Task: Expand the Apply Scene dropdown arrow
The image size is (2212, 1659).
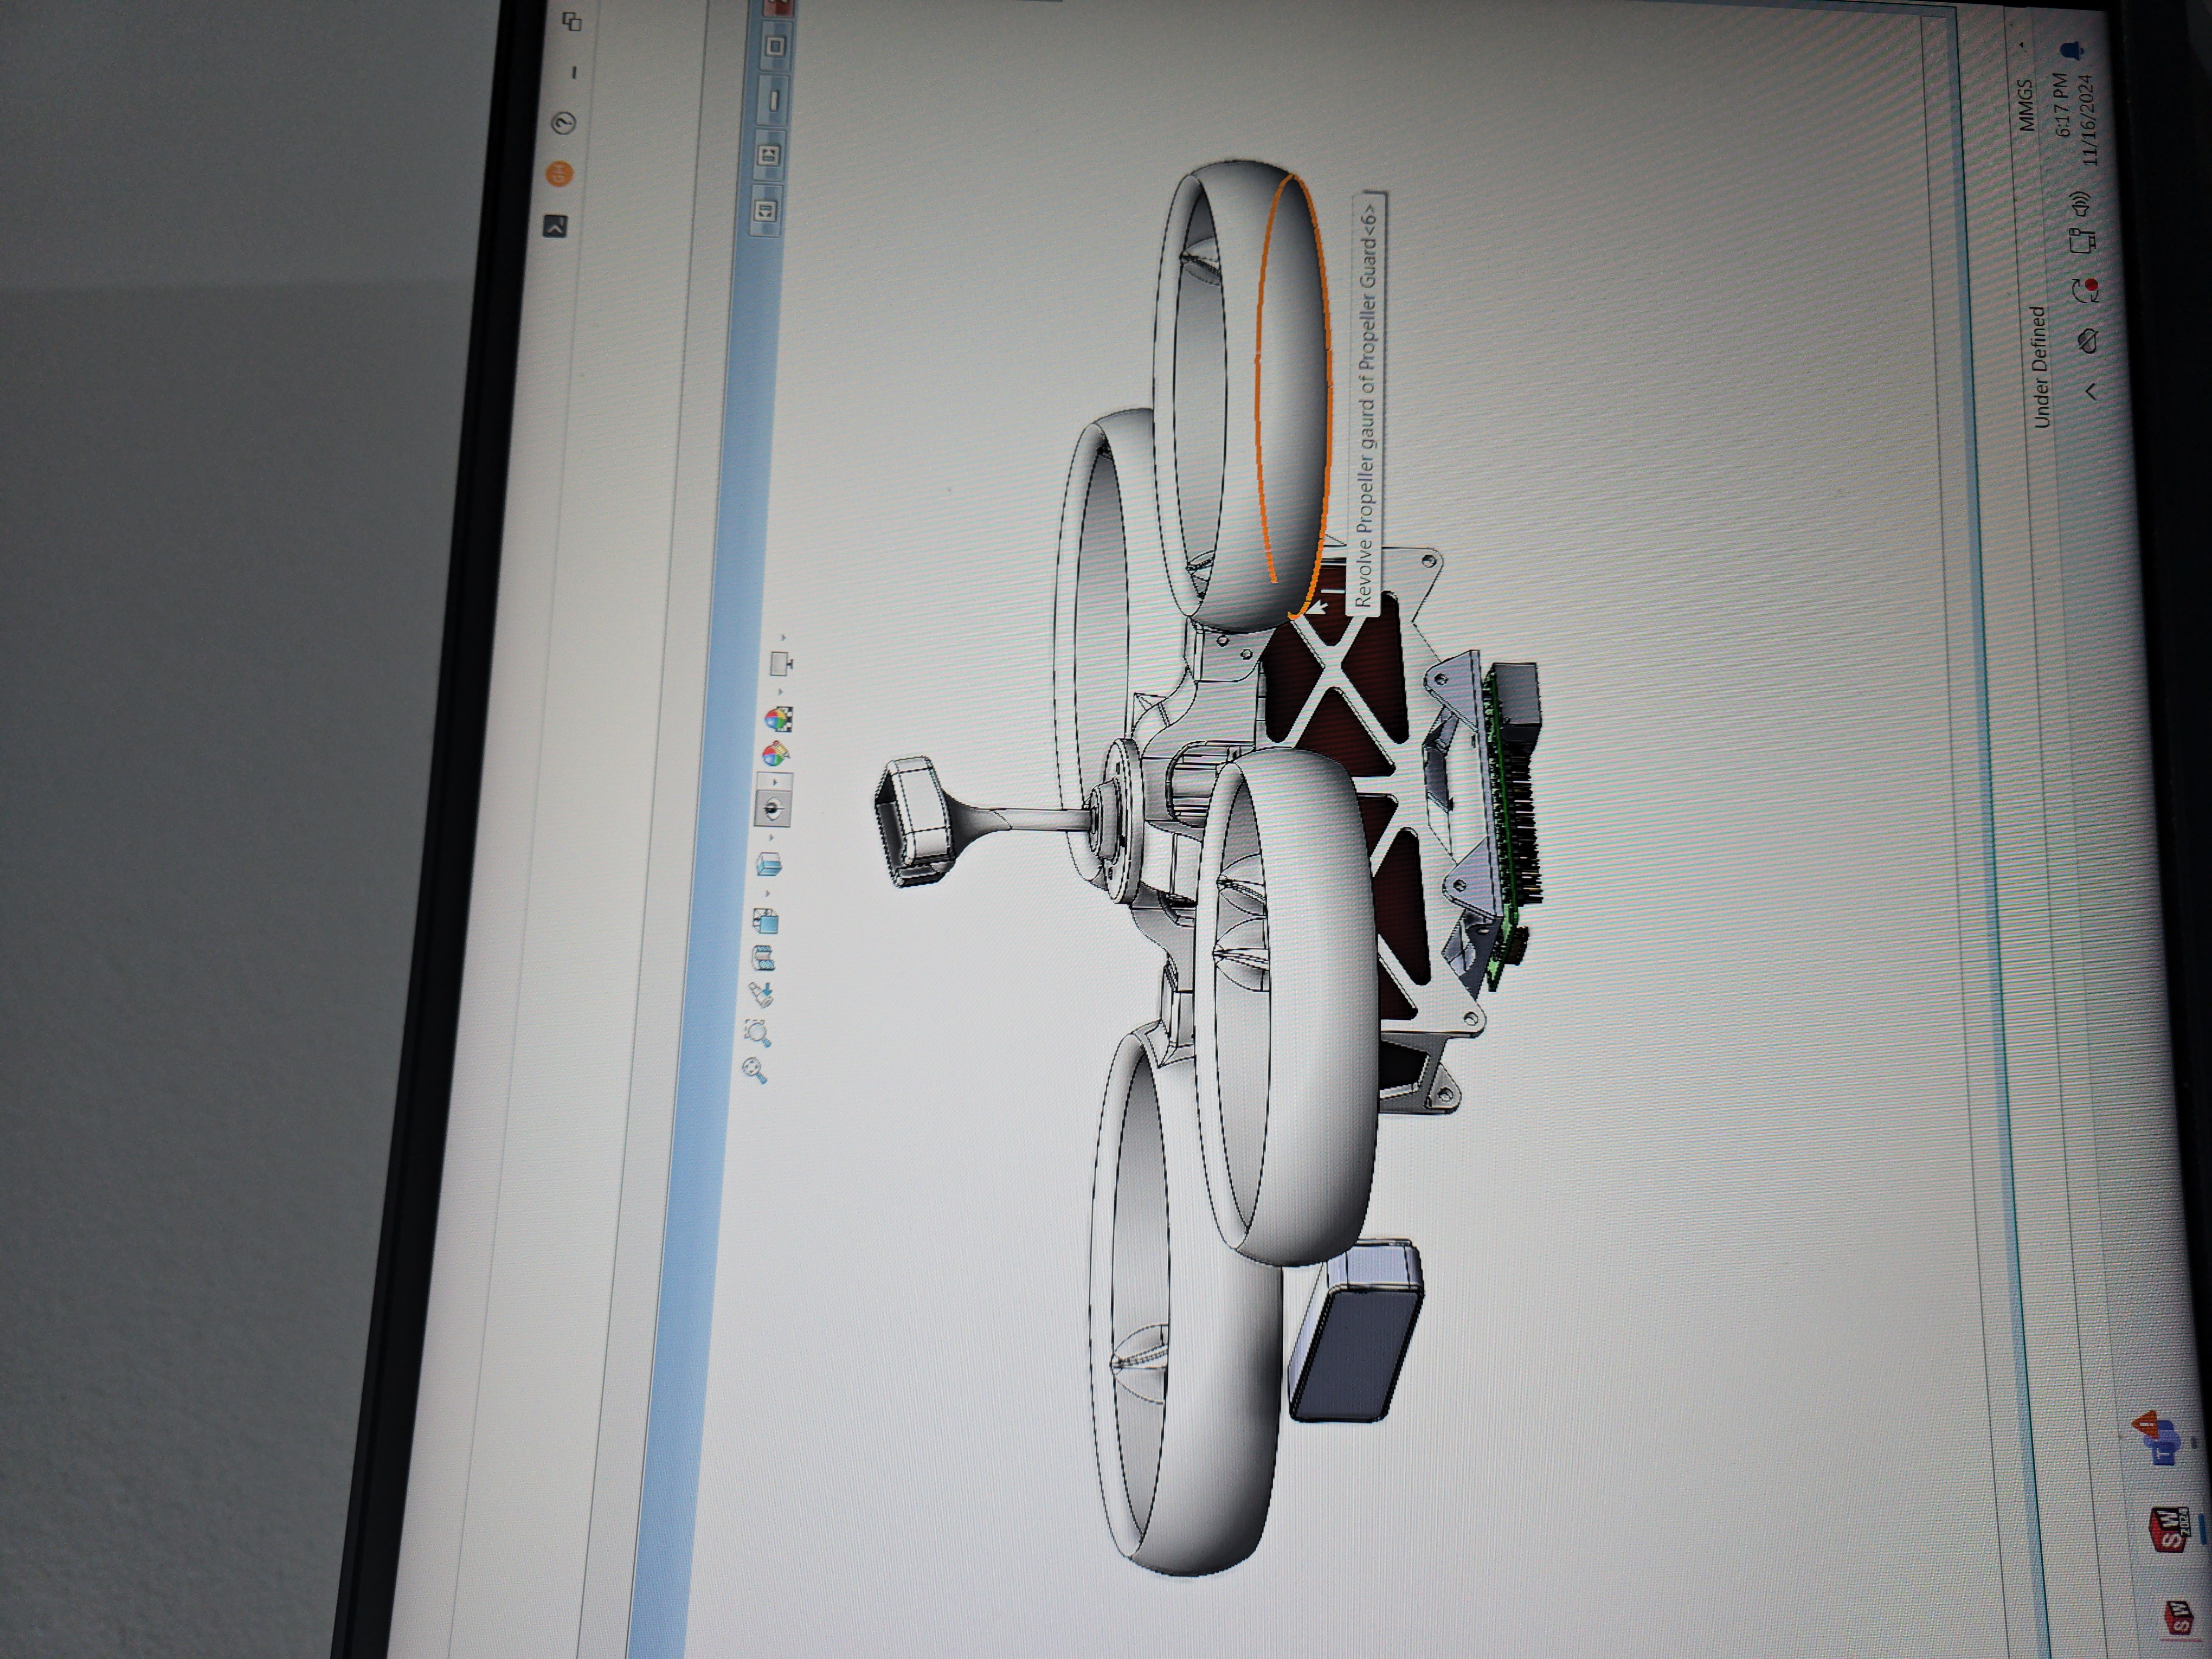Action: (x=780, y=692)
